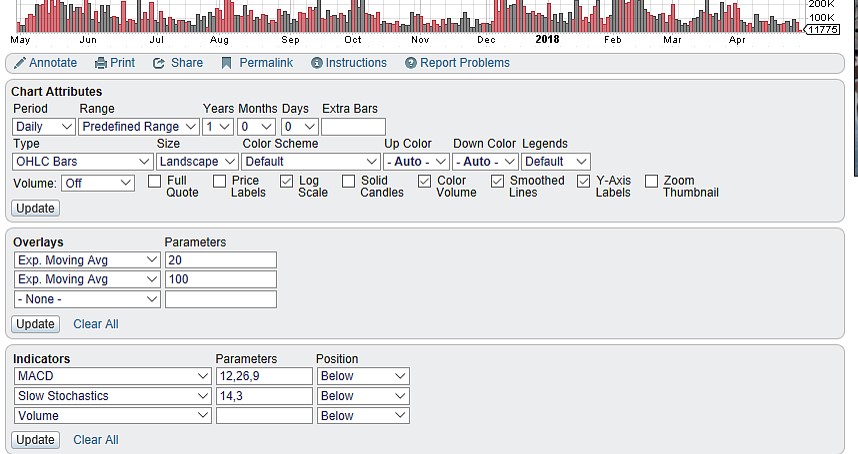Click the Print printer icon

coord(101,63)
